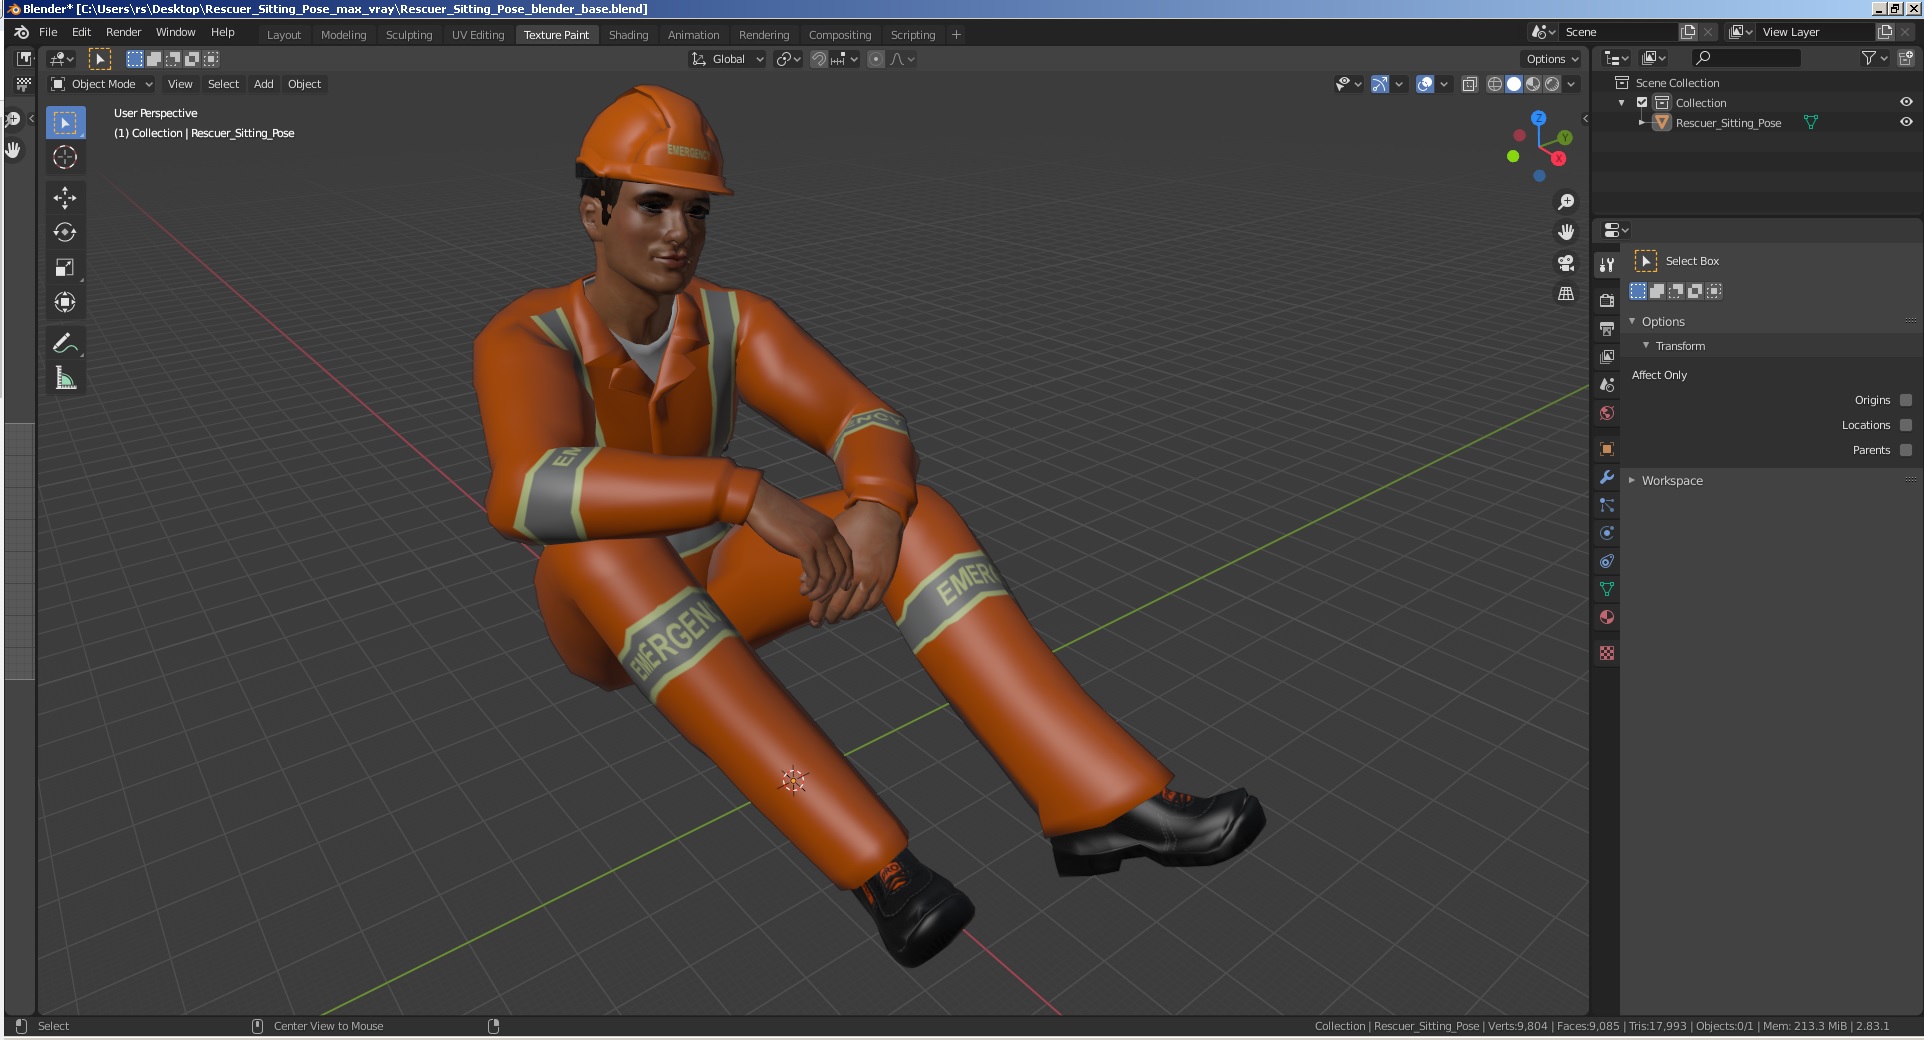Open the Material properties tab
Viewport: 1924px width, 1040px height.
(x=1607, y=617)
